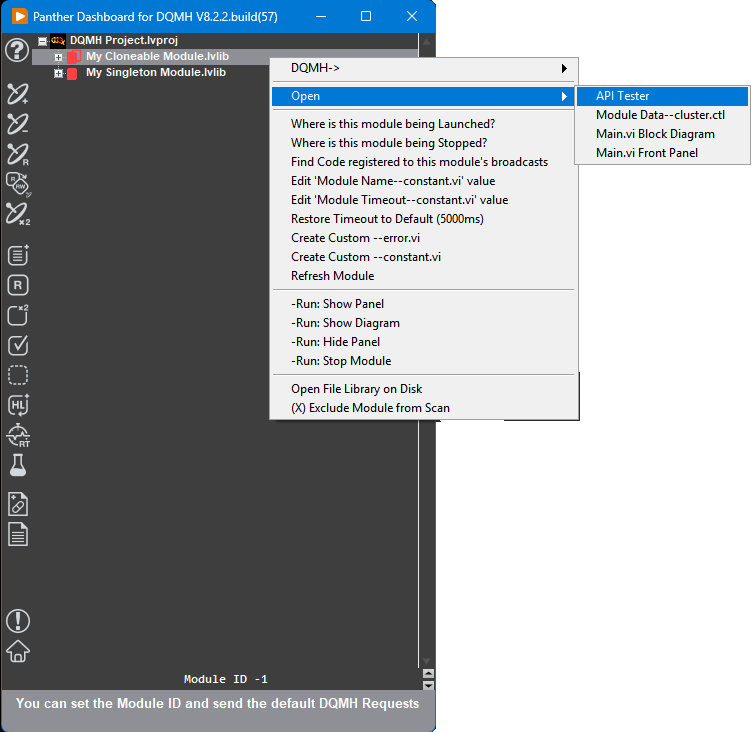Viewport: 752px width, 732px height.
Task: Click the RT module sidebar icon
Action: (x=18, y=435)
